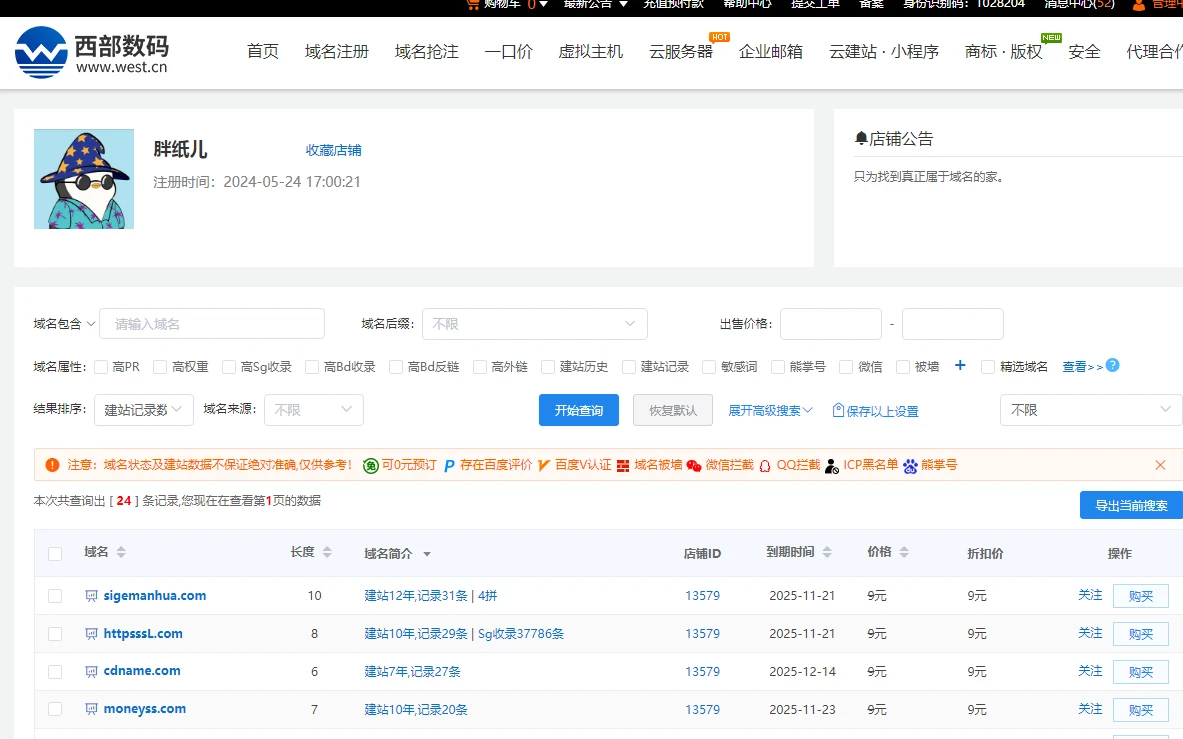Go to 虚拟主机 in the navigation menu
Image resolution: width=1183 pixels, height=739 pixels.
point(590,52)
